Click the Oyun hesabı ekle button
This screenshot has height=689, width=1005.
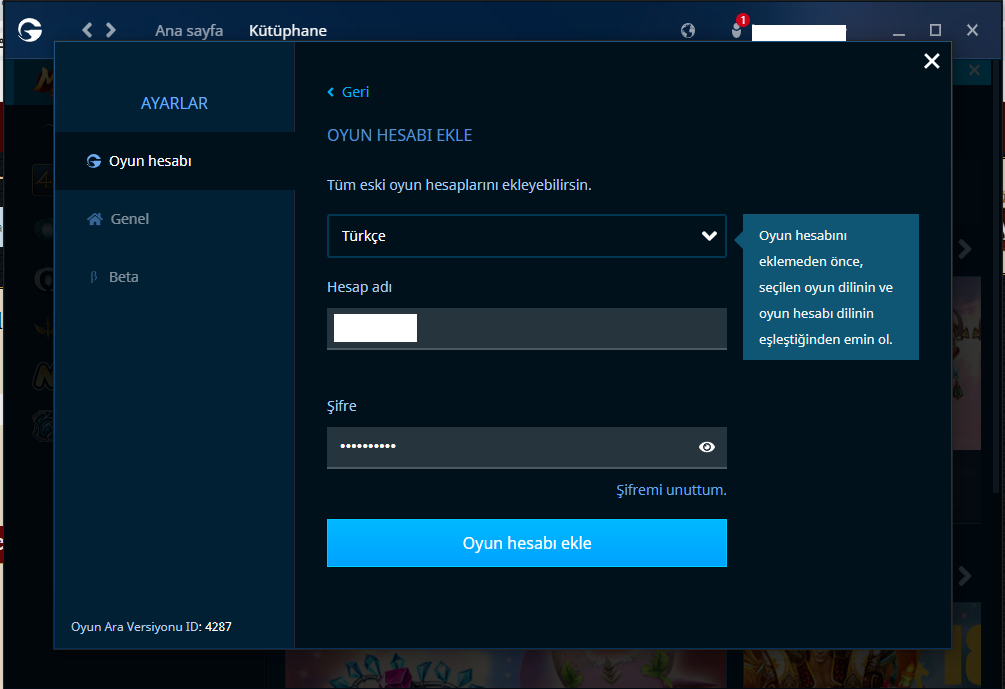pos(527,543)
